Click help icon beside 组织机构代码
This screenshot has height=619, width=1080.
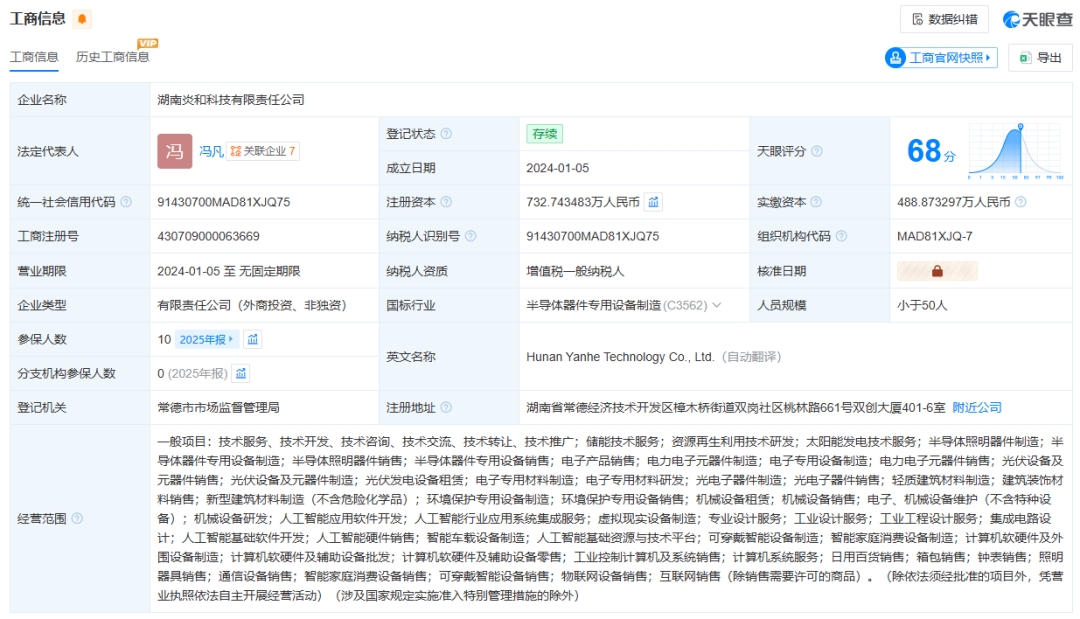click(x=841, y=236)
